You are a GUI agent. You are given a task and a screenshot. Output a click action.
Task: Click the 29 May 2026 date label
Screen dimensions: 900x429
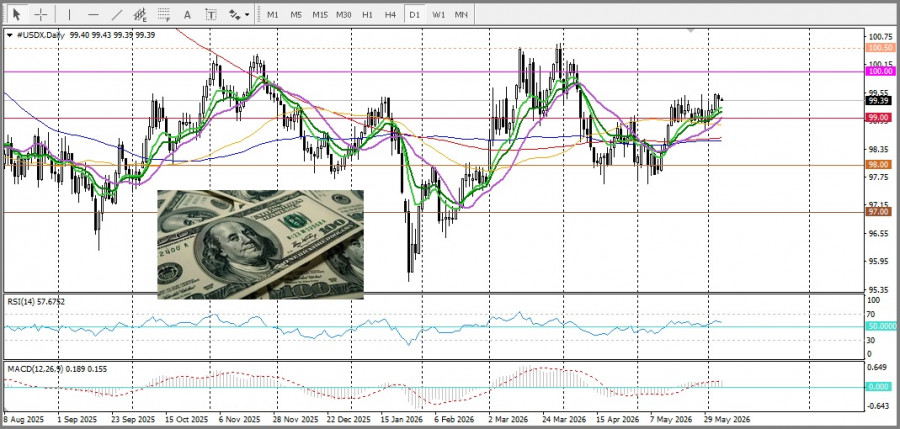click(x=728, y=419)
